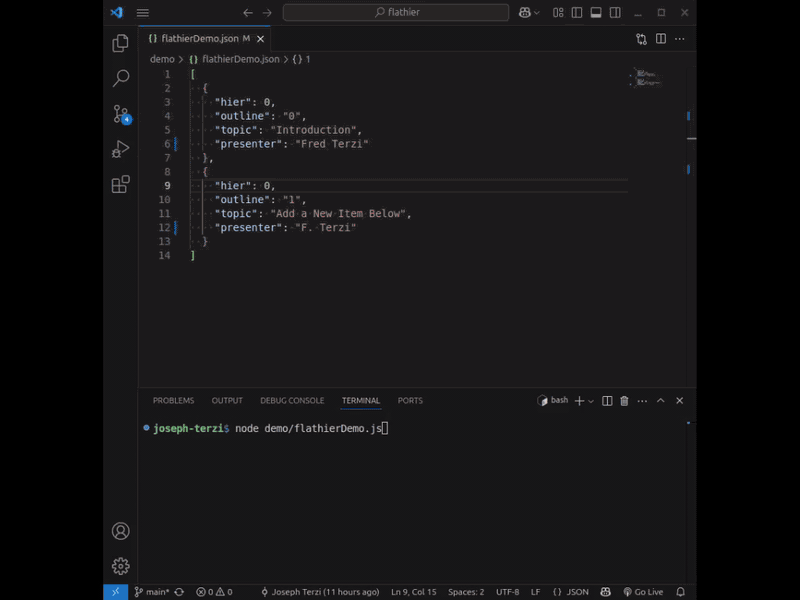Image resolution: width=800 pixels, height=600 pixels.
Task: Start the Go Live server
Action: 643,592
